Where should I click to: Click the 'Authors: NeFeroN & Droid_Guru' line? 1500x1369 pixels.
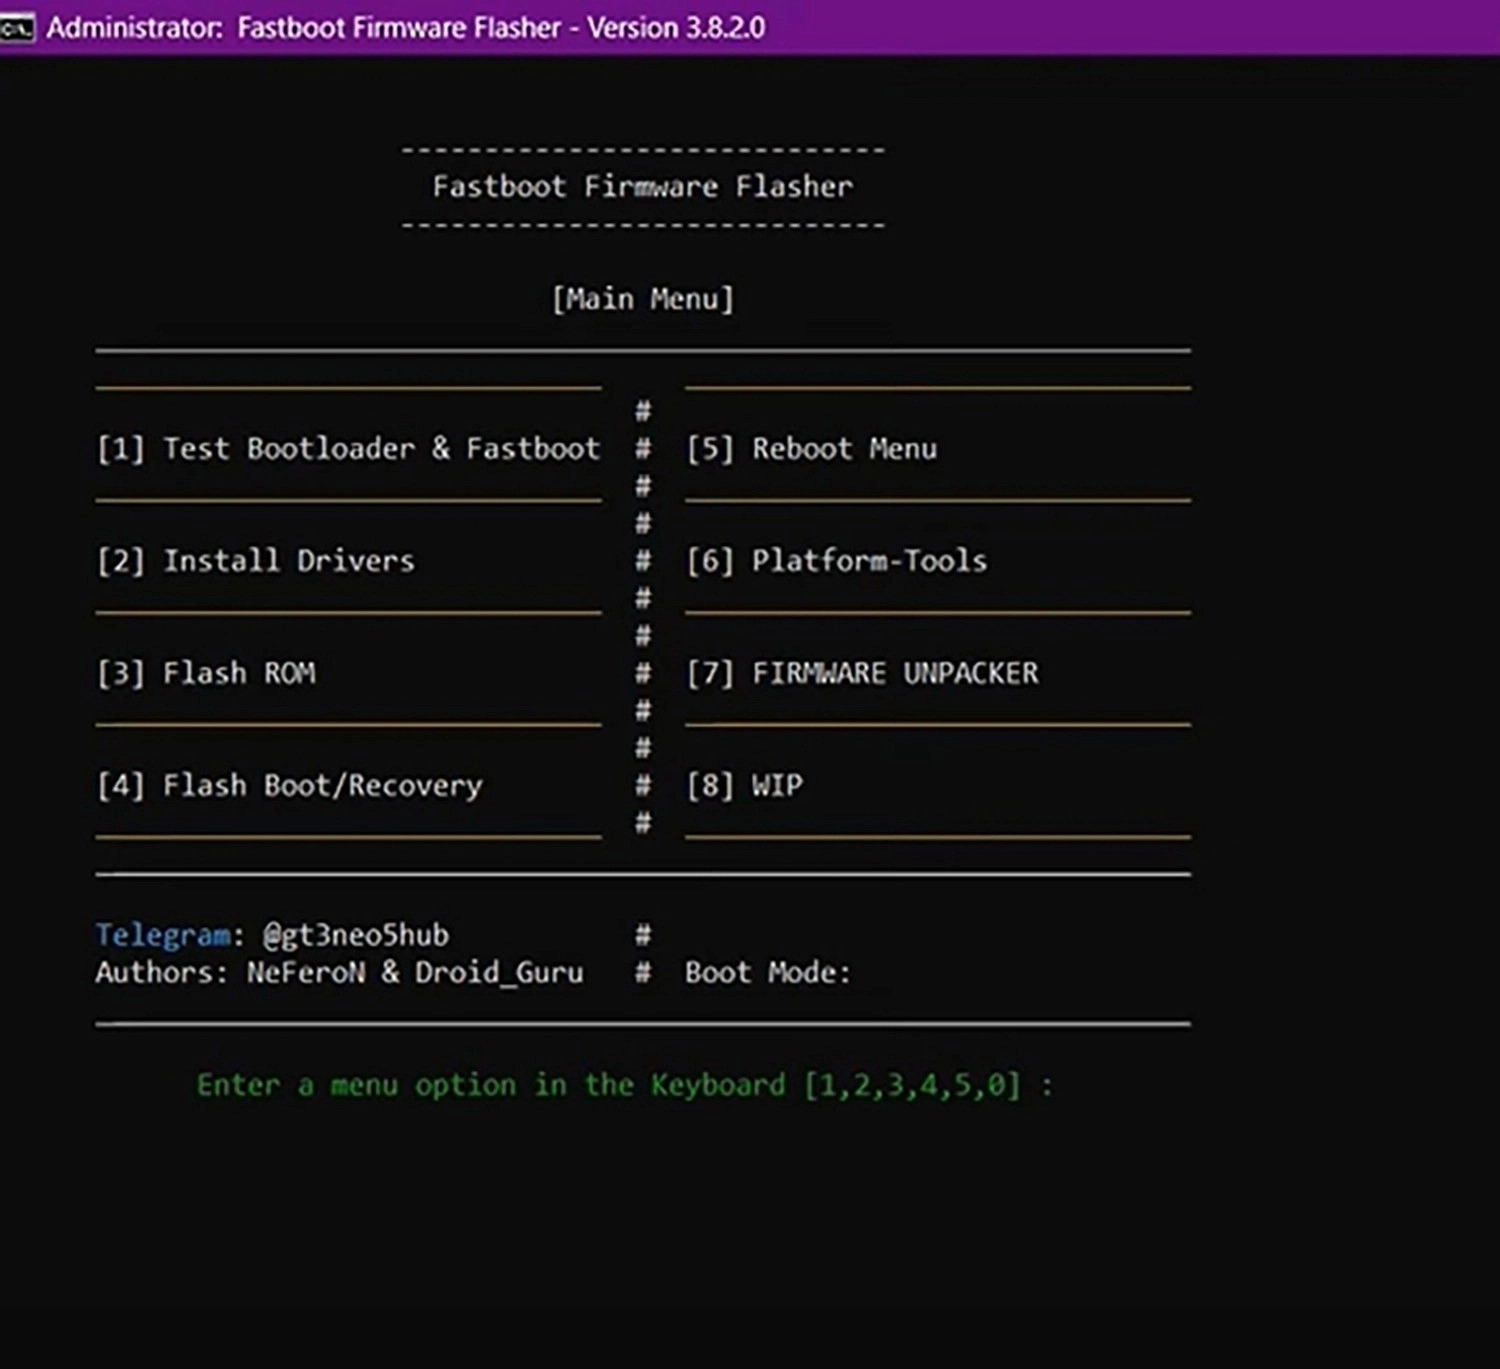click(339, 972)
